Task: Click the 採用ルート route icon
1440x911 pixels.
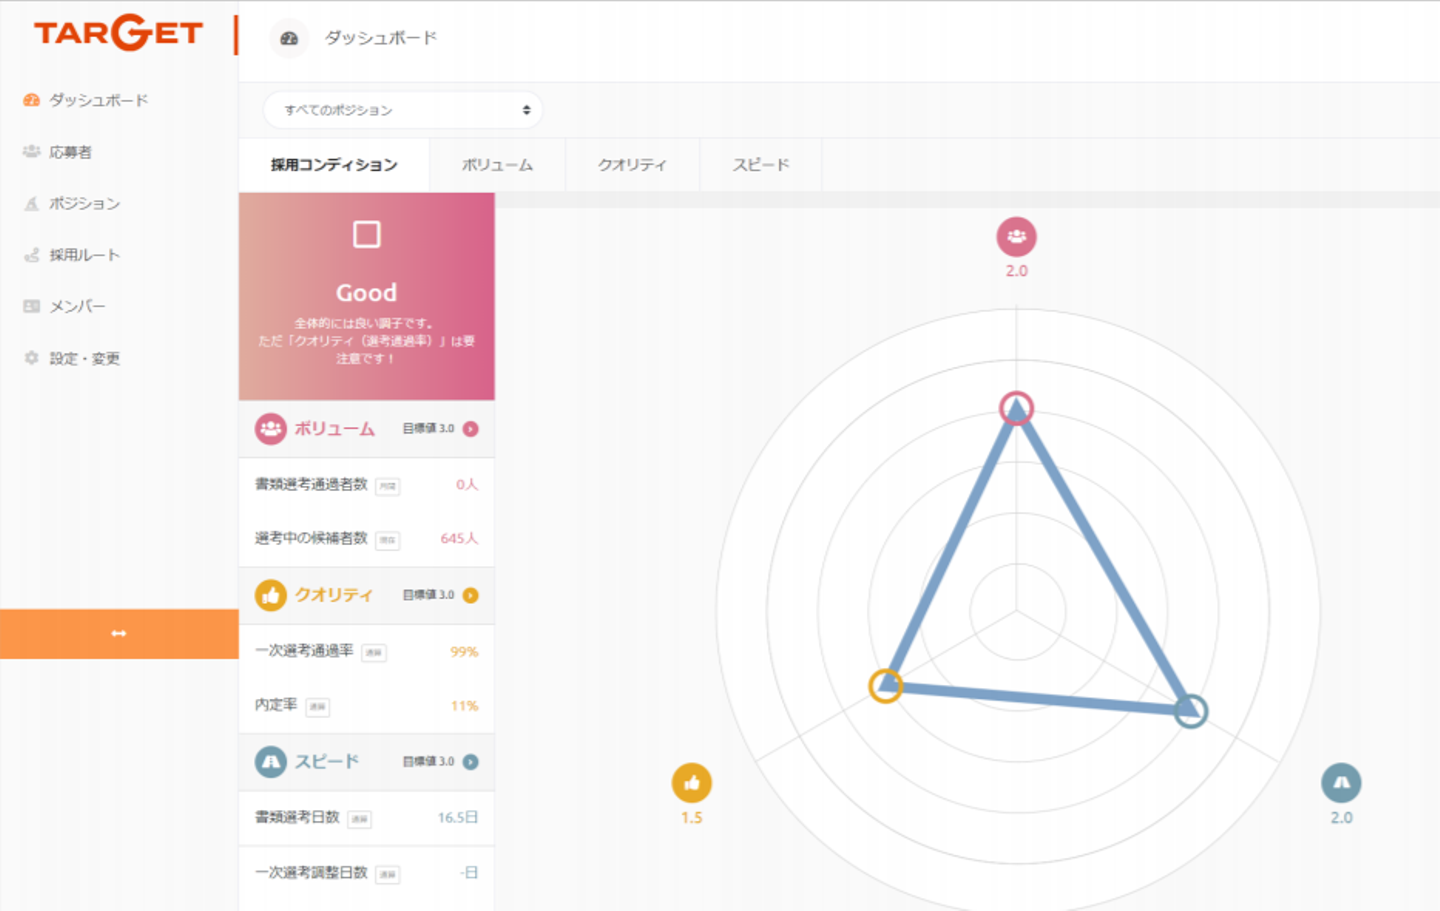Action: (x=31, y=255)
